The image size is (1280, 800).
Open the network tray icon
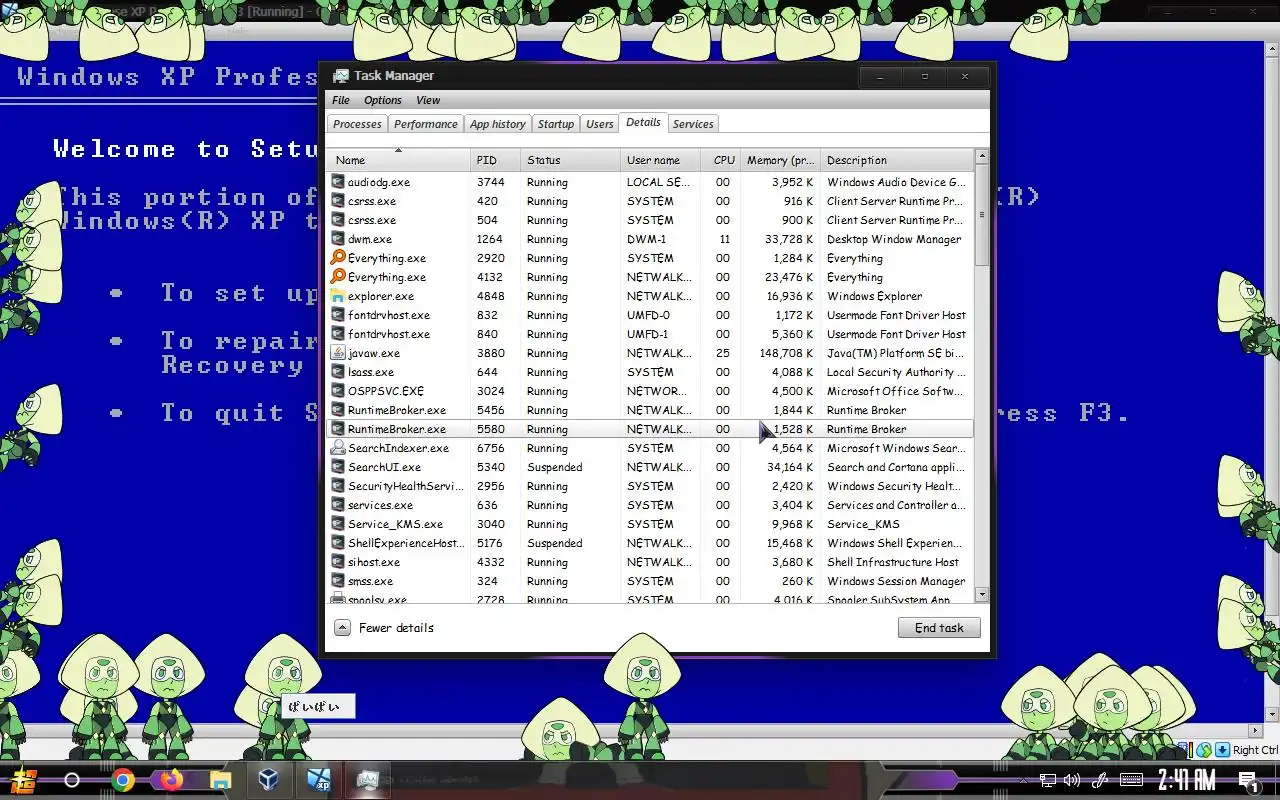1047,780
